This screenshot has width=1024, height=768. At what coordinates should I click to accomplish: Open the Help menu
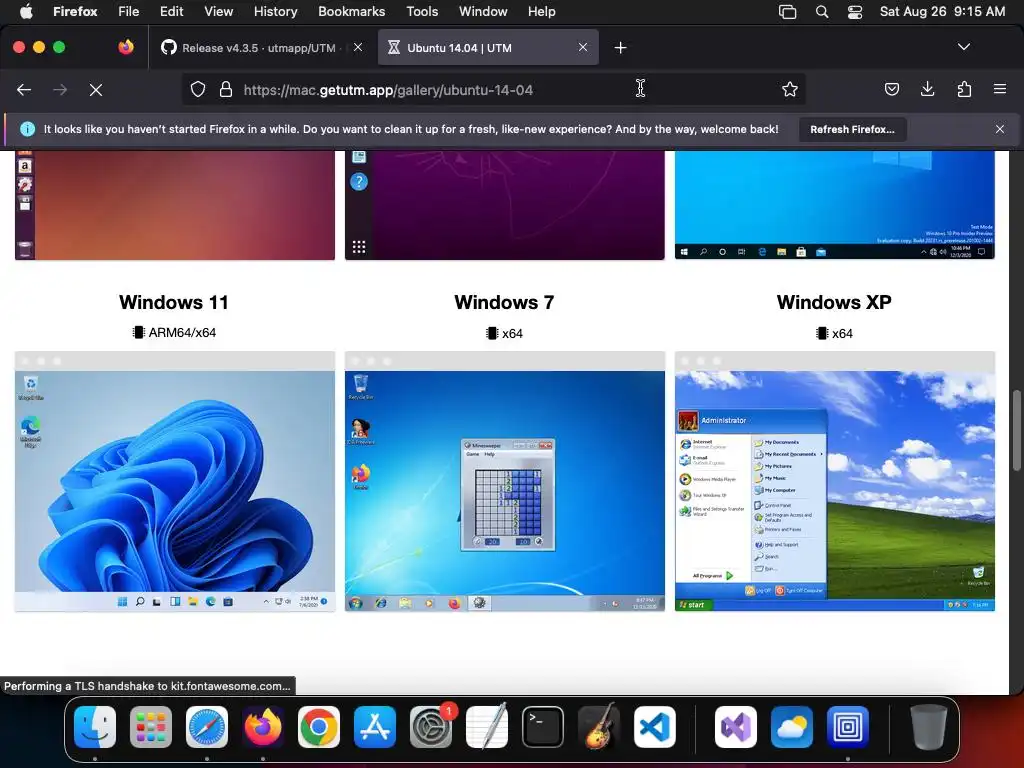tap(541, 11)
